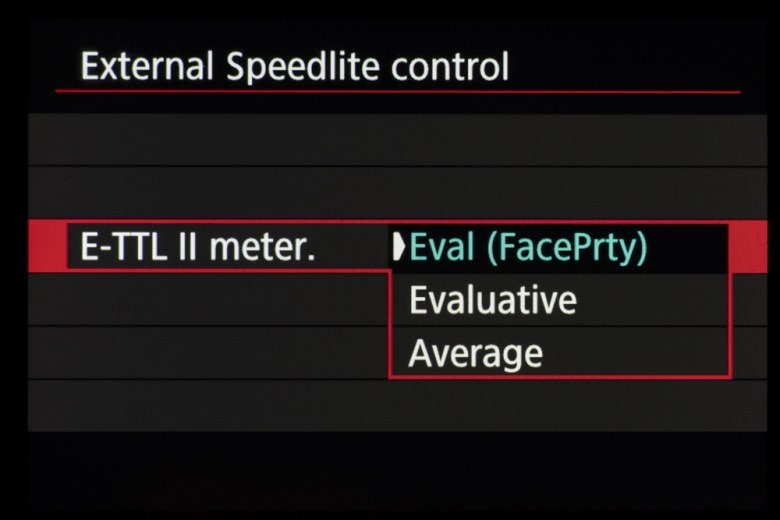Click the selection arrow beside Eval (FacePrty)
The height and width of the screenshot is (520, 780).
[399, 247]
